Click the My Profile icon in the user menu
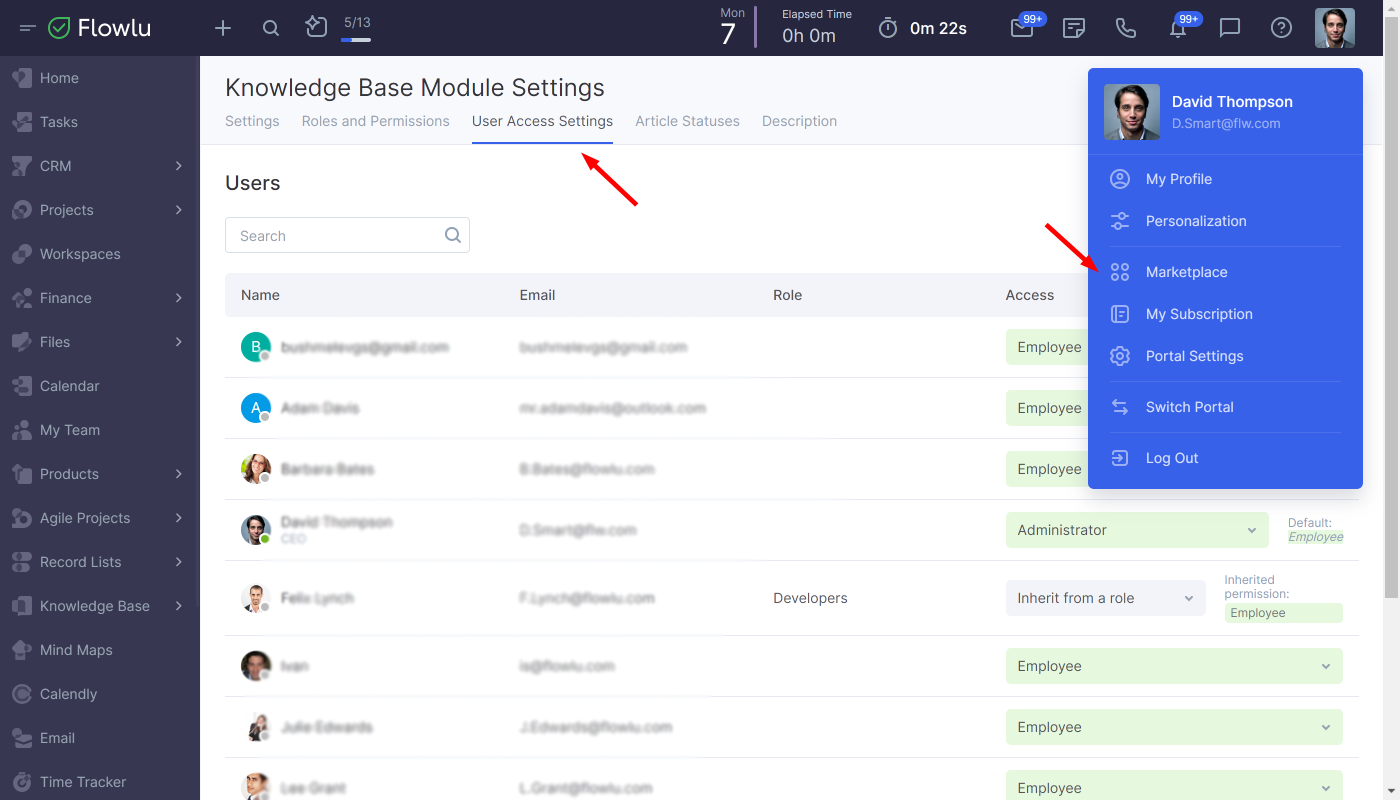The image size is (1400, 800). pyautogui.click(x=1120, y=179)
